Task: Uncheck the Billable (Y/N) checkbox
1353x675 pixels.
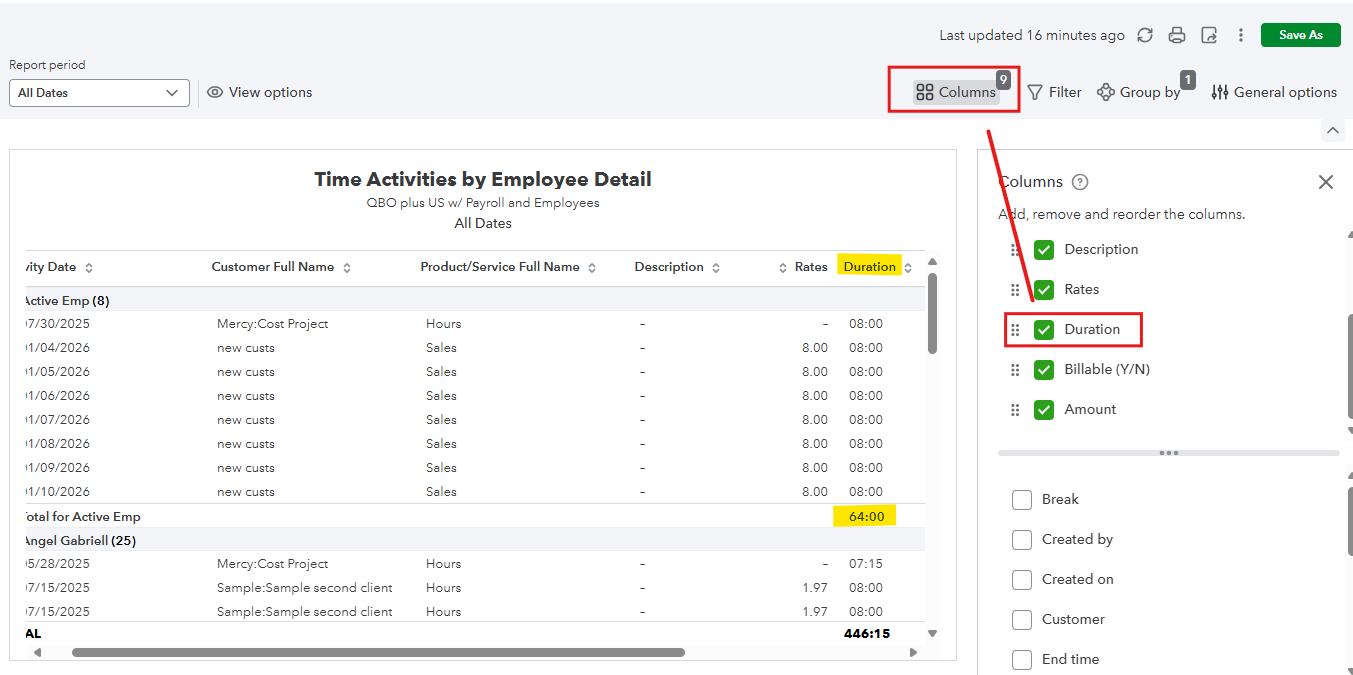Action: tap(1044, 369)
